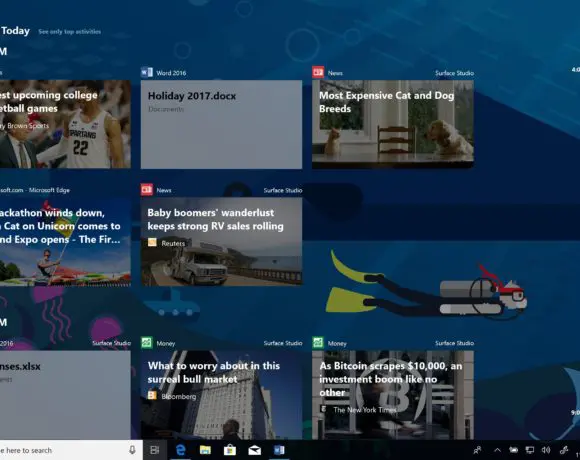Click the Documents subtitle under Holiday 2017.docx

click(x=166, y=109)
